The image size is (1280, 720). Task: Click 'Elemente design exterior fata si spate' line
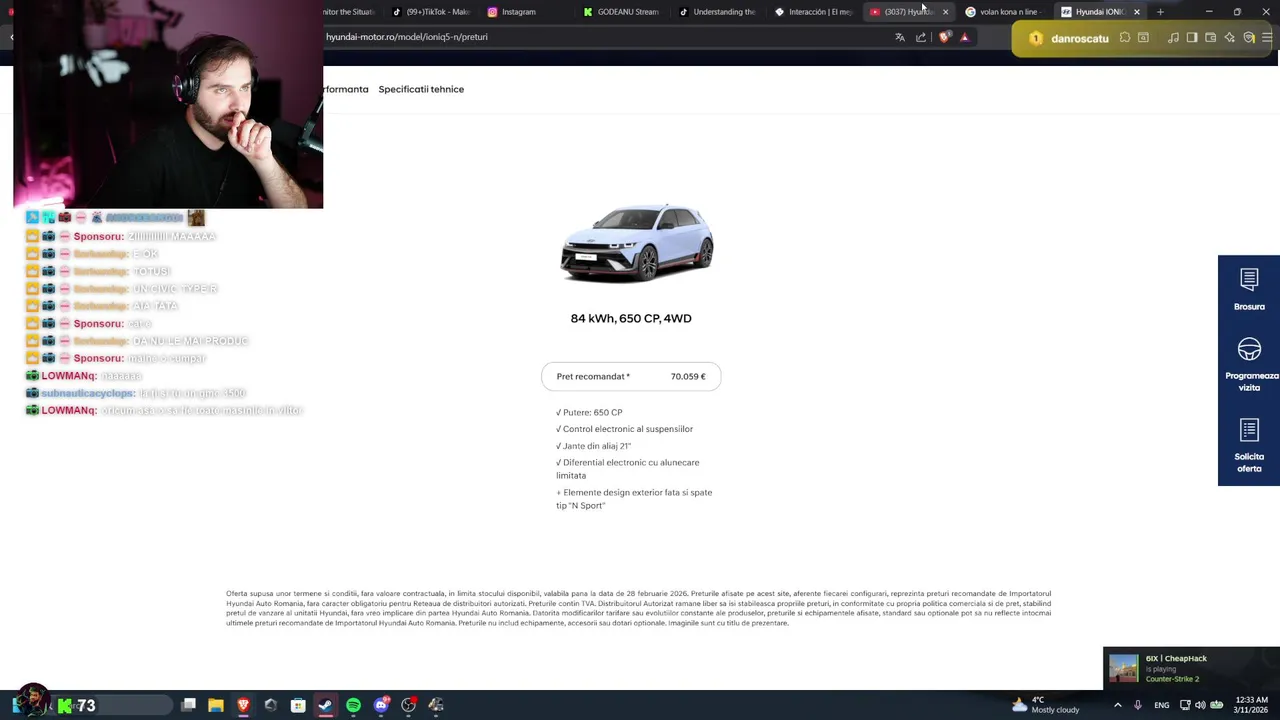coord(634,499)
